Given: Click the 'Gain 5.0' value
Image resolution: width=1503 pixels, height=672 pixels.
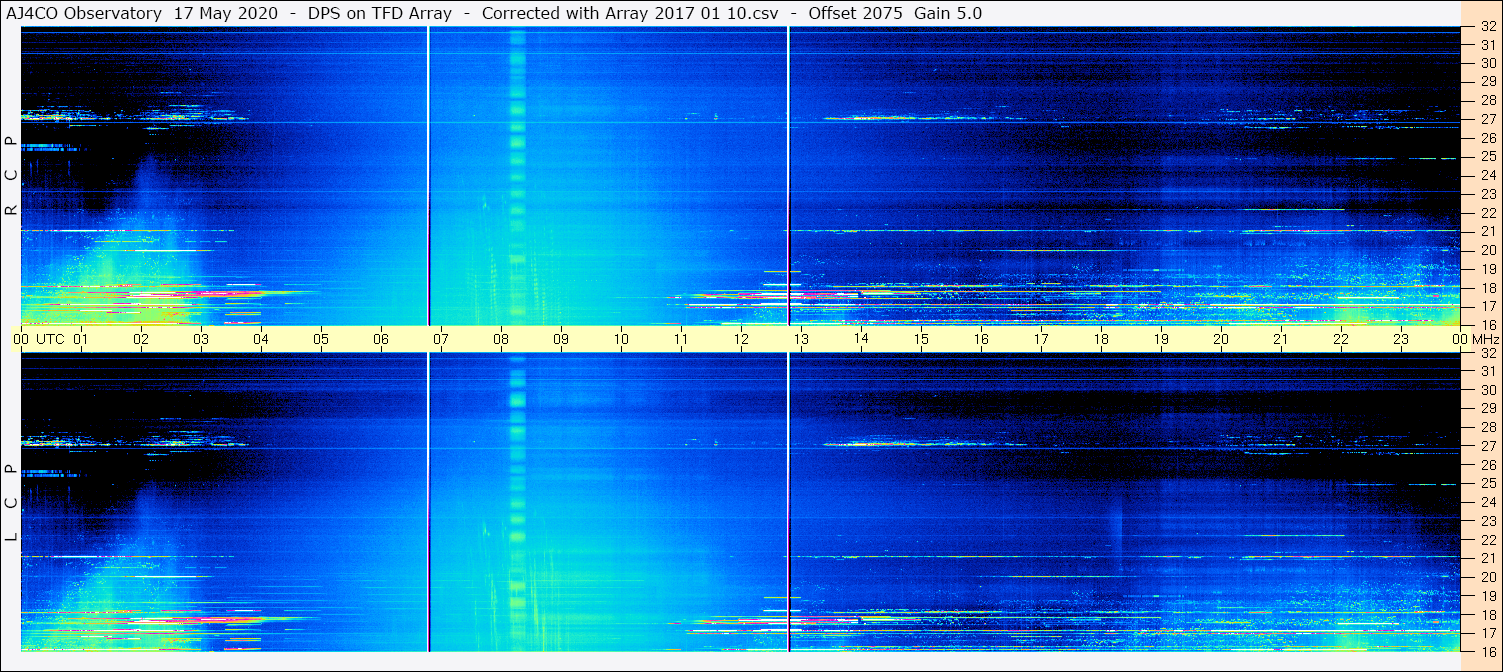Looking at the screenshot, I should pos(948,13).
